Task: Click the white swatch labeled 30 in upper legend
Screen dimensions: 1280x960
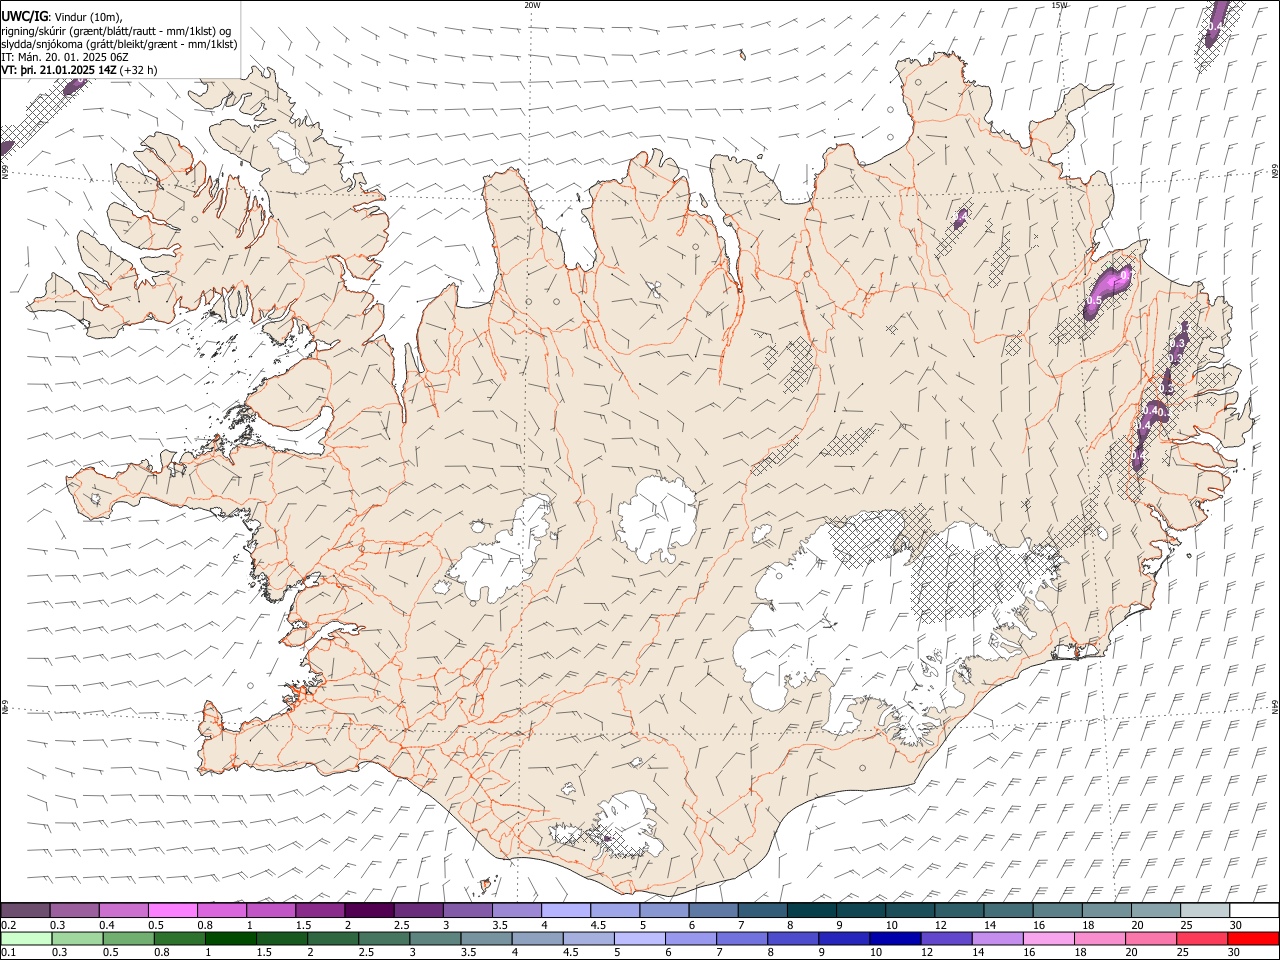Action: click(1253, 910)
